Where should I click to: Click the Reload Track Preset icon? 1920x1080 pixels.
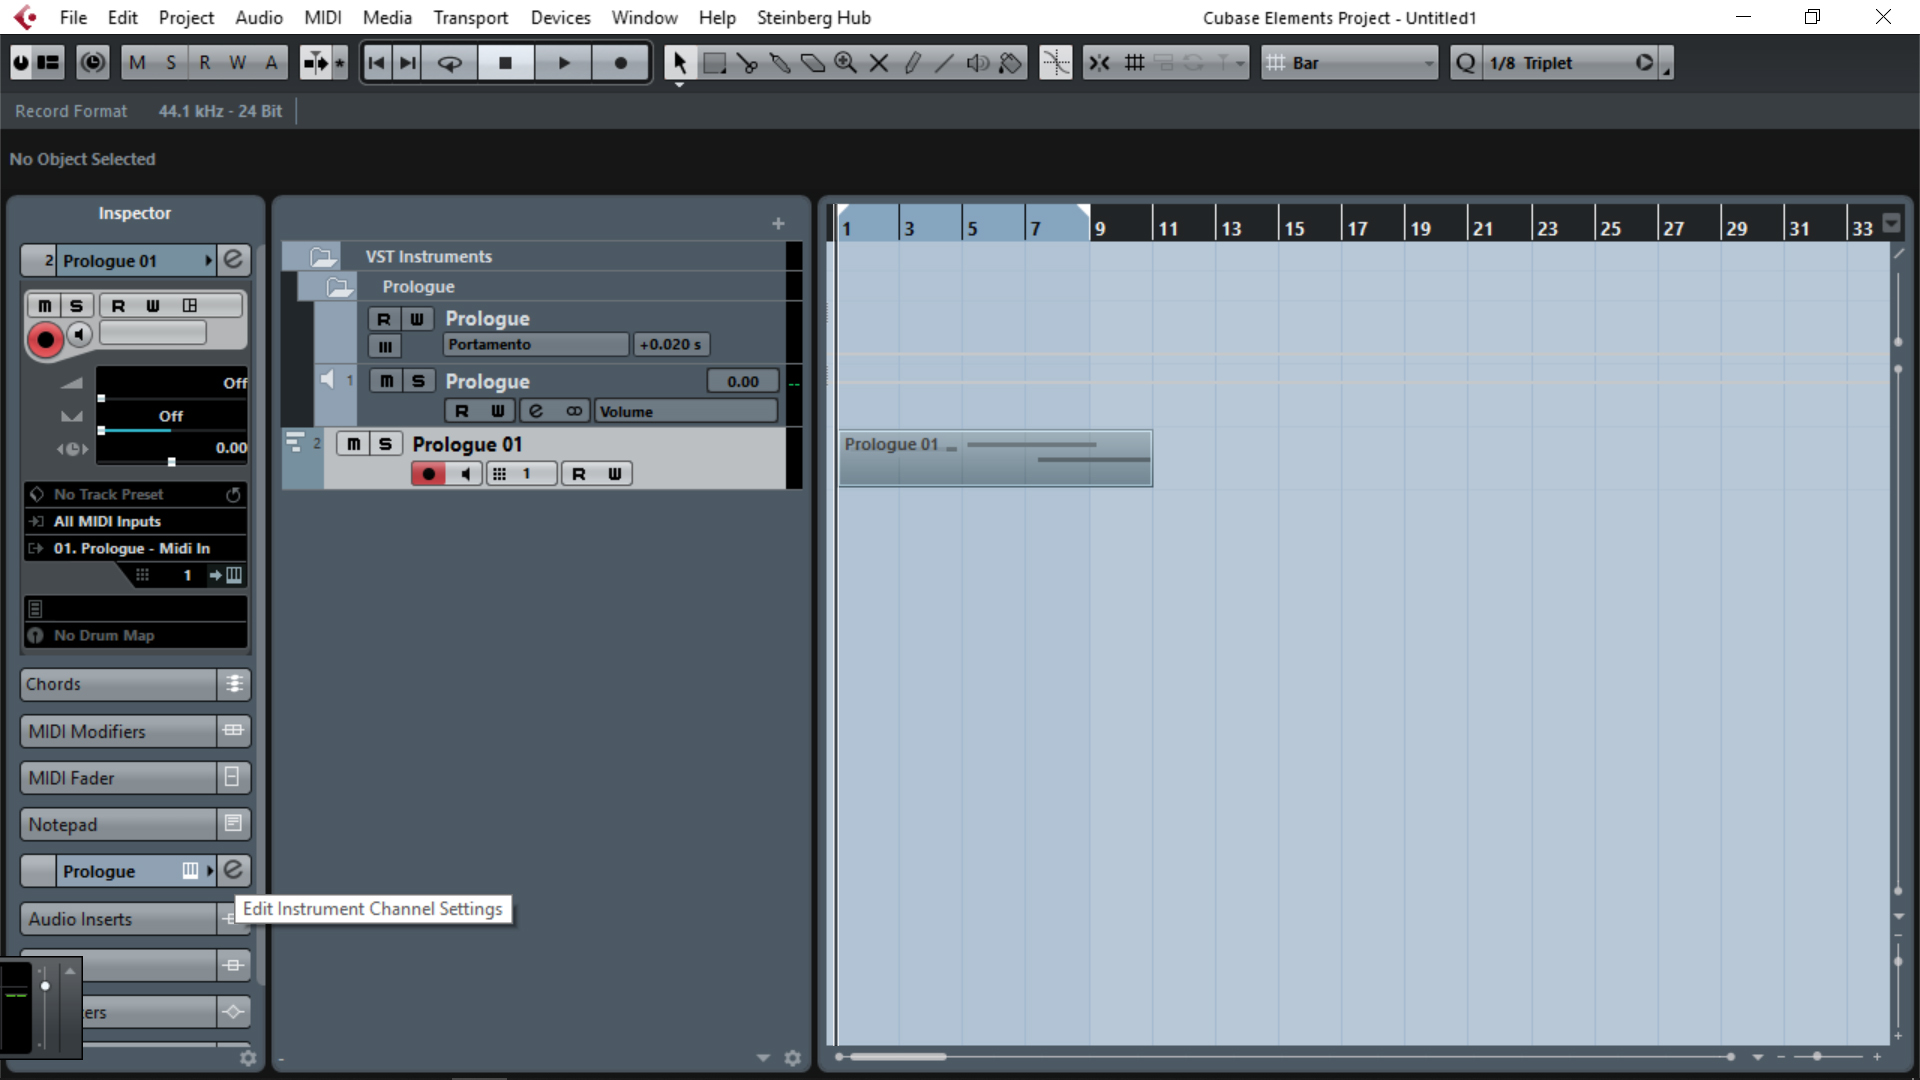click(233, 494)
